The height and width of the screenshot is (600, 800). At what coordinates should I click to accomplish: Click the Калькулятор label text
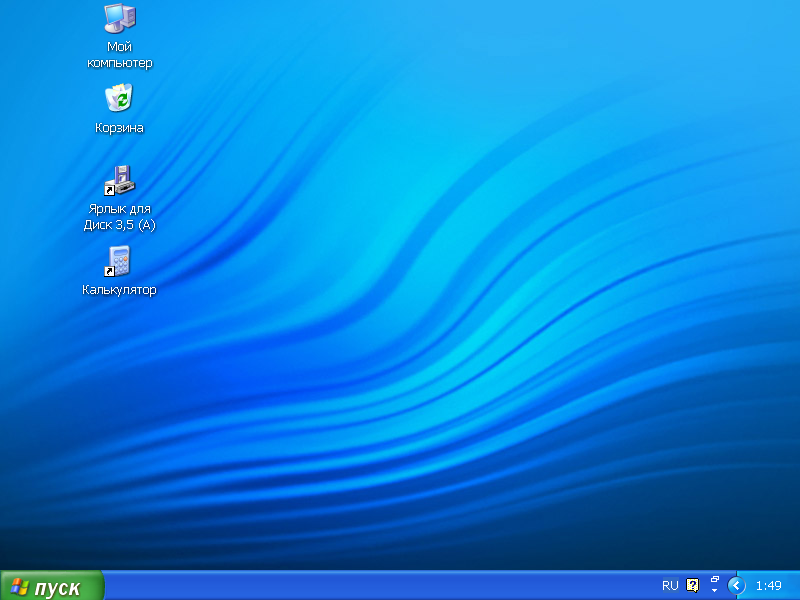119,290
